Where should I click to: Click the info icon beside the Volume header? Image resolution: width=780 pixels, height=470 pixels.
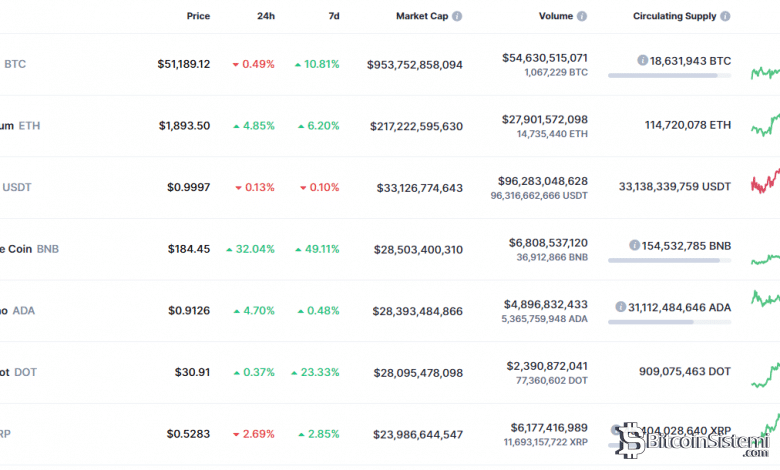pos(582,17)
